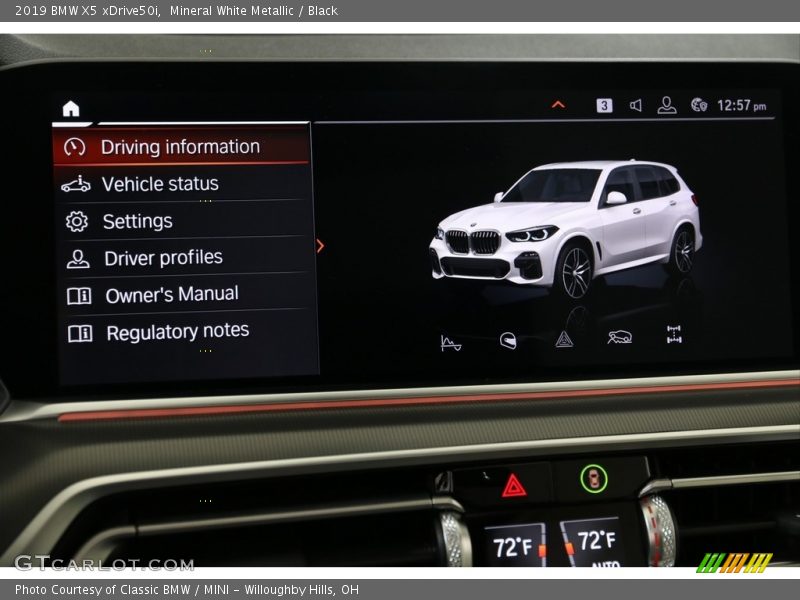This screenshot has width=800, height=600.
Task: Tap the book icon beside Owner's Manual
Action: point(79,296)
